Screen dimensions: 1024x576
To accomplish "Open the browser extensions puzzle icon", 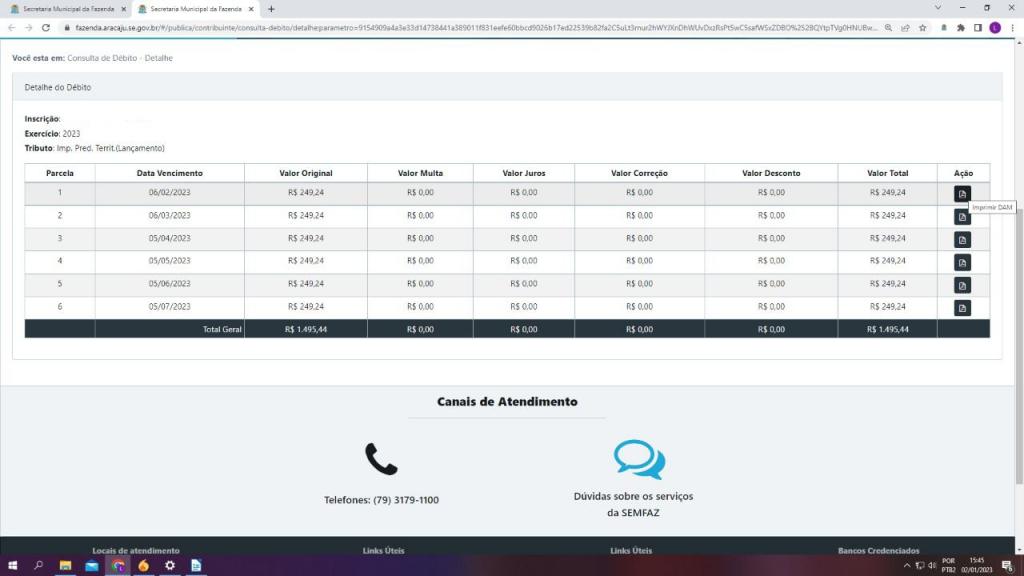I will pos(961,28).
